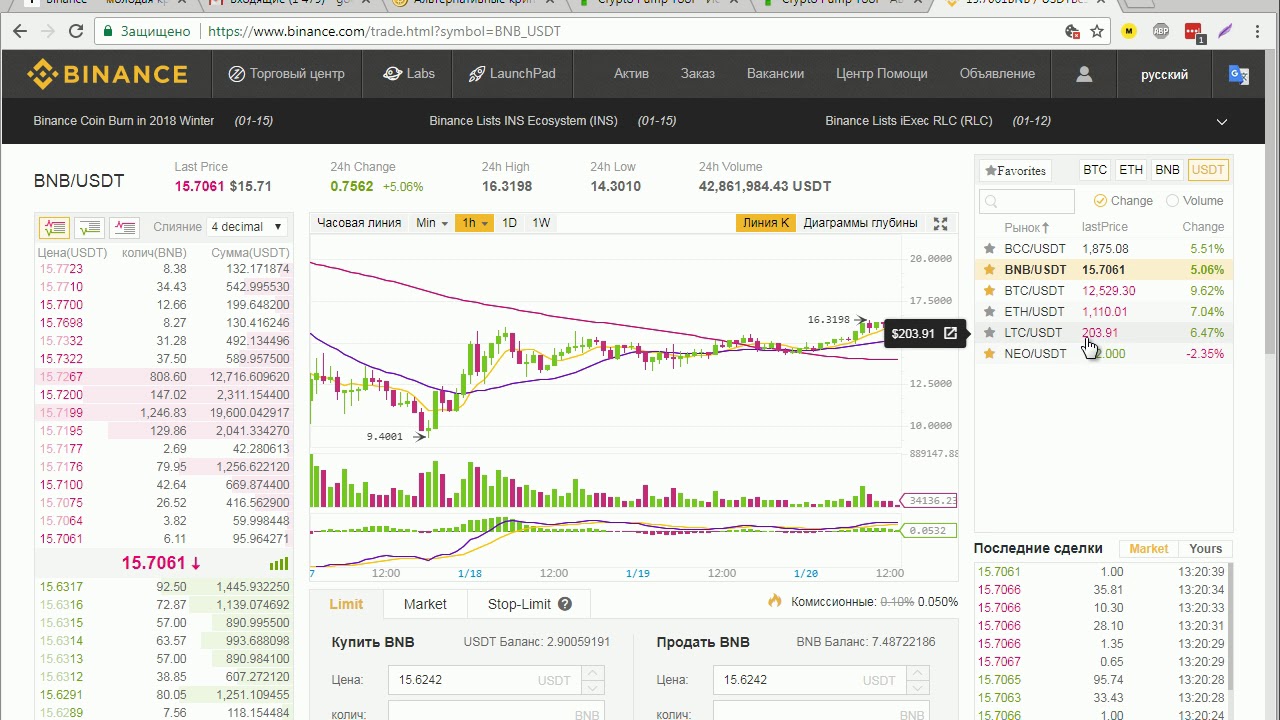Click the yellow M extension icon
This screenshot has width=1280, height=720.
tap(1129, 31)
